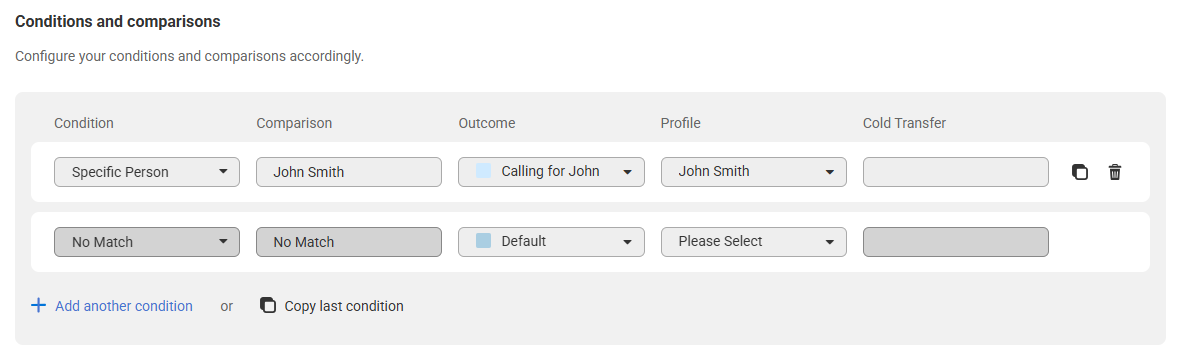Viewport: 1177px width, 362px height.
Task: Click the copy icon beside Copy last condition
Action: click(x=268, y=306)
